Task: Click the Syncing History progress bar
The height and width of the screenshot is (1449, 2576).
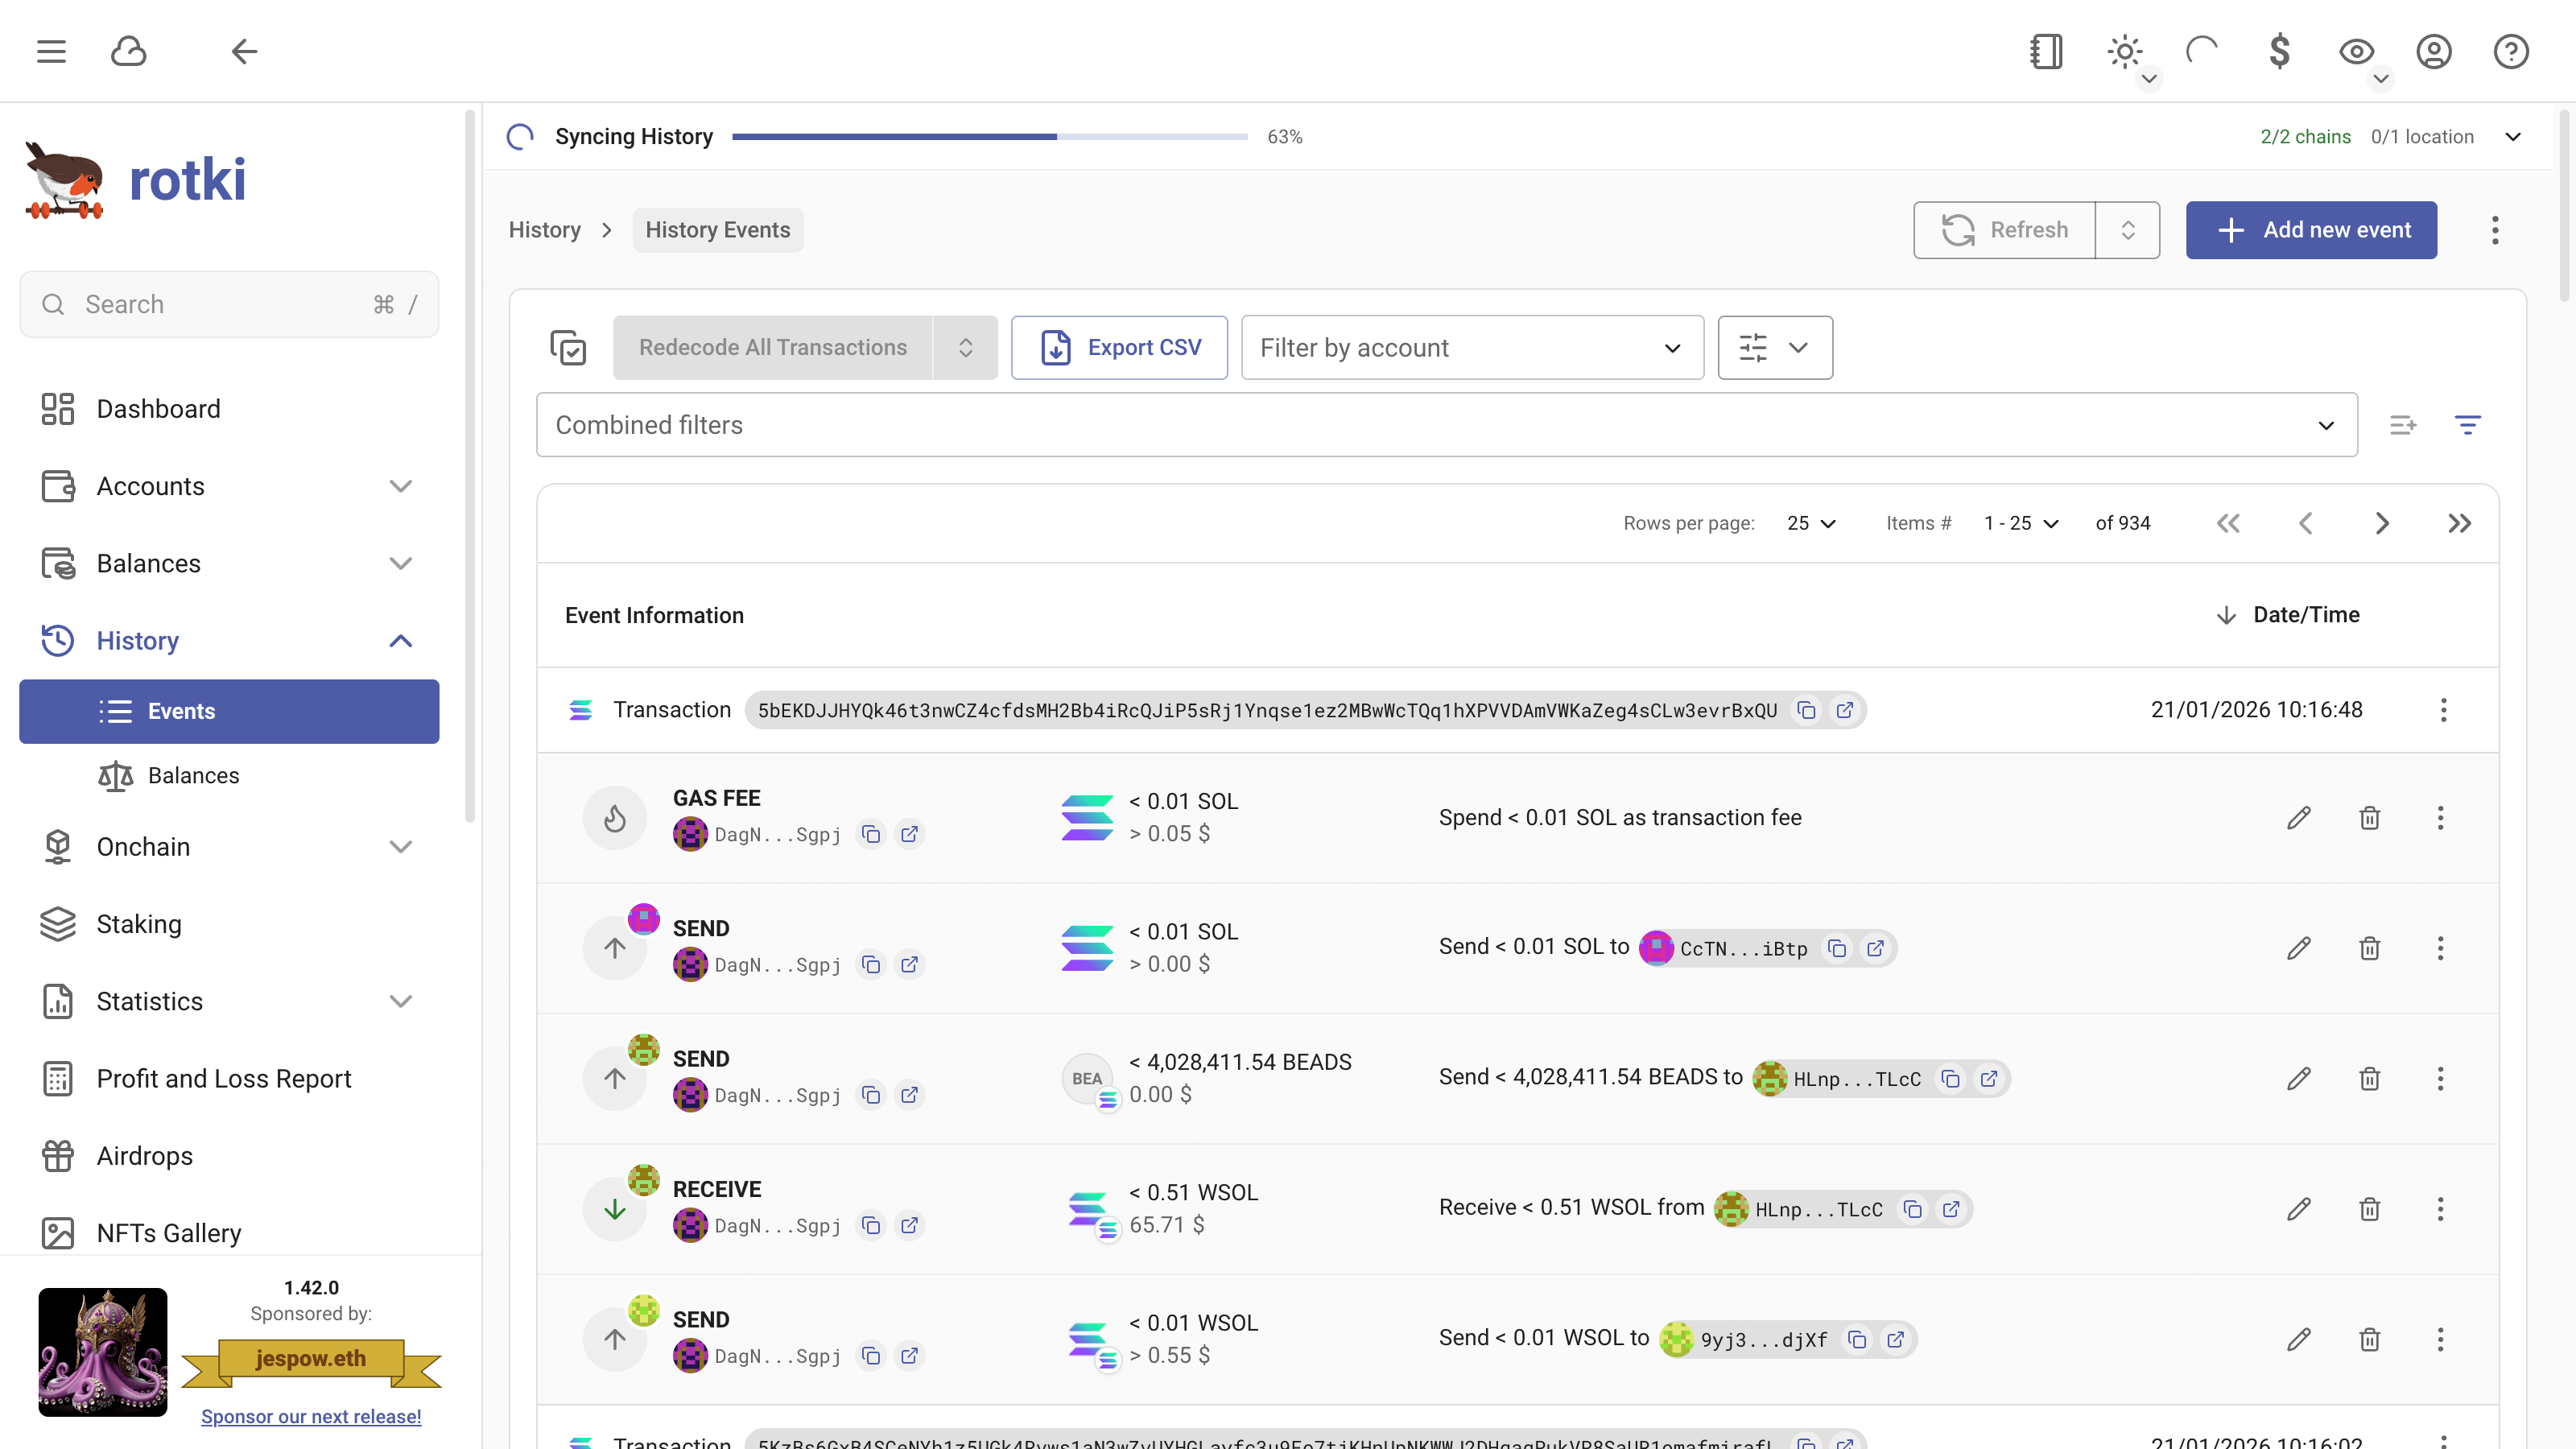Action: point(989,137)
